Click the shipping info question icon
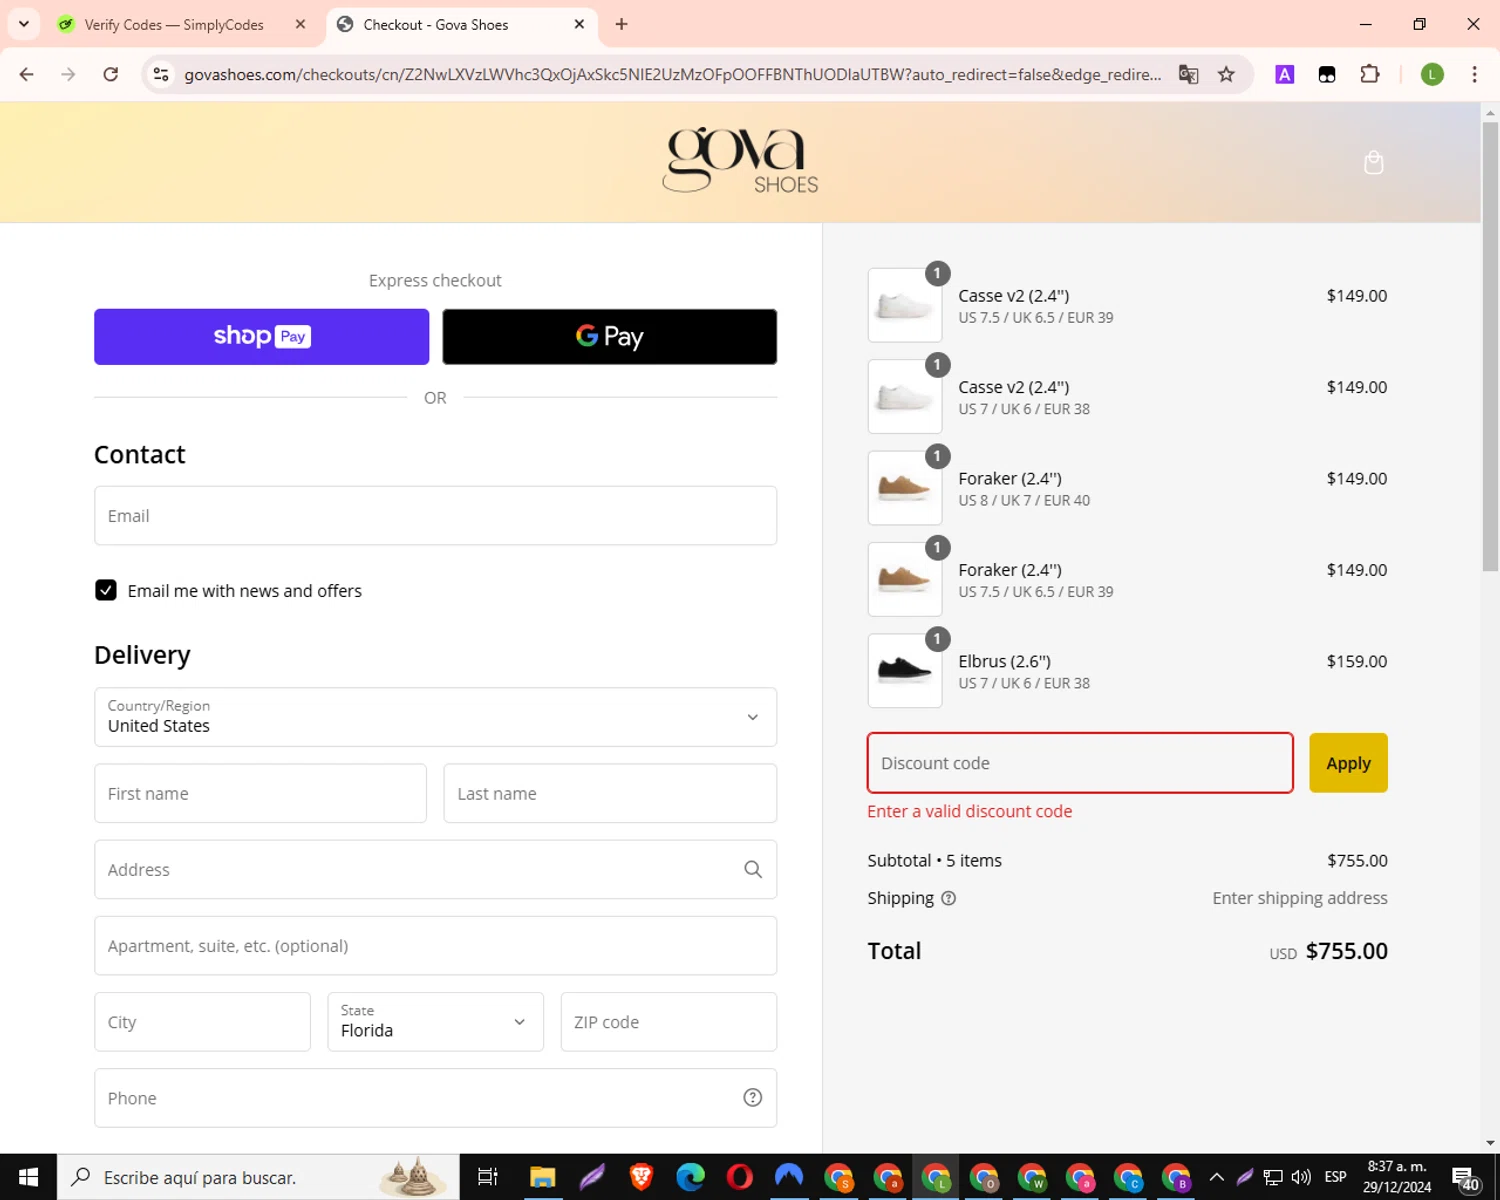 click(949, 898)
